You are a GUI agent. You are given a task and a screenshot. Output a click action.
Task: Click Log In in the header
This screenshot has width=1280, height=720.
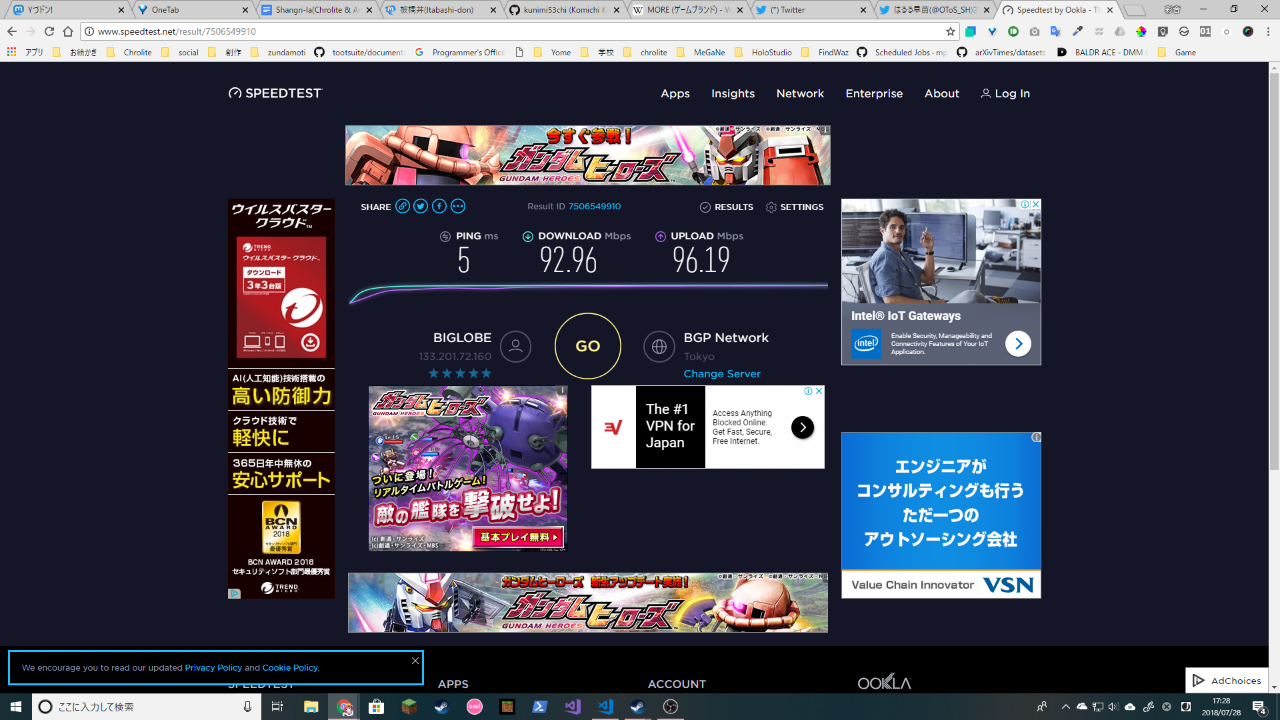tap(1005, 93)
